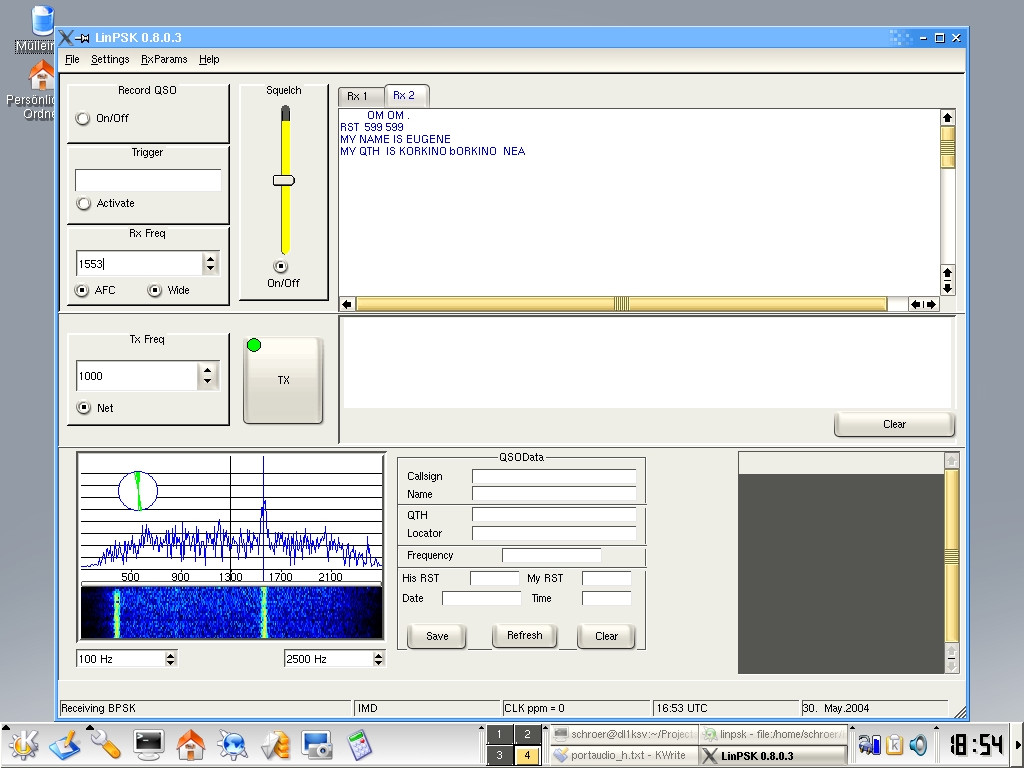Image resolution: width=1024 pixels, height=768 pixels.
Task: Adjust the 2500 Hz upper limit spinner
Action: point(378,659)
